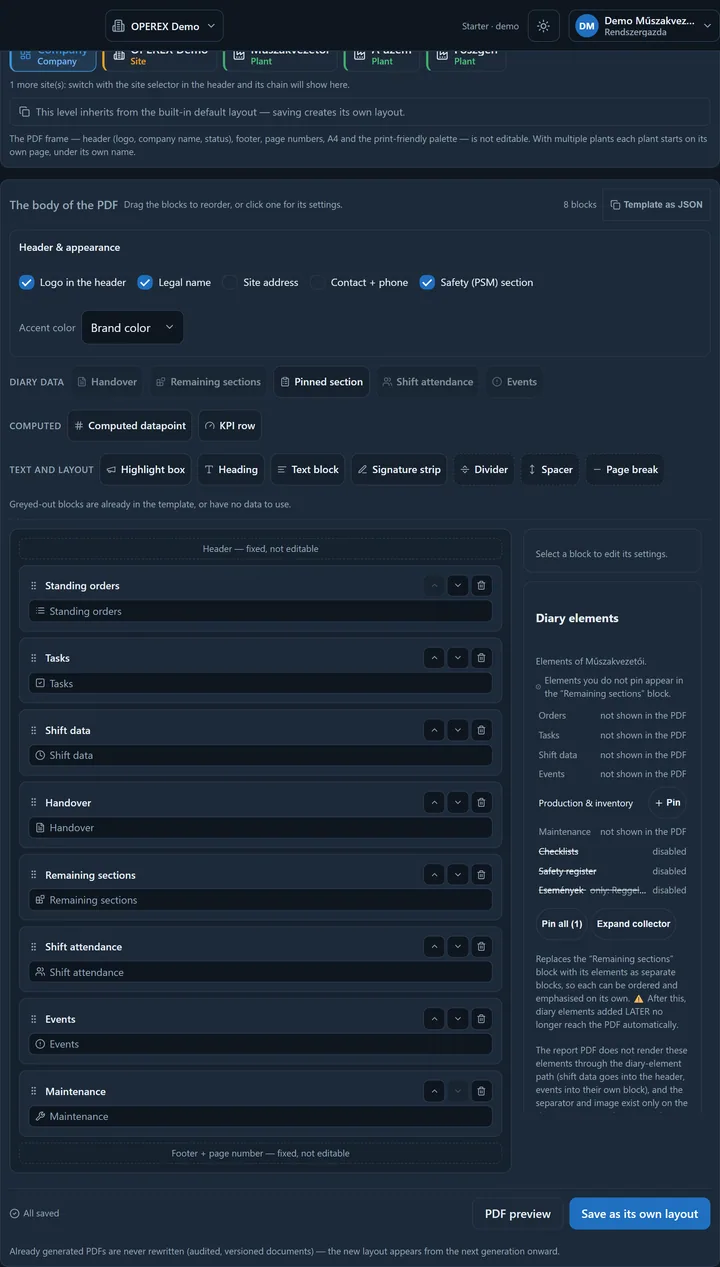This screenshot has width=720, height=1267.
Task: Move the Remaining sections block down
Action: click(x=457, y=875)
